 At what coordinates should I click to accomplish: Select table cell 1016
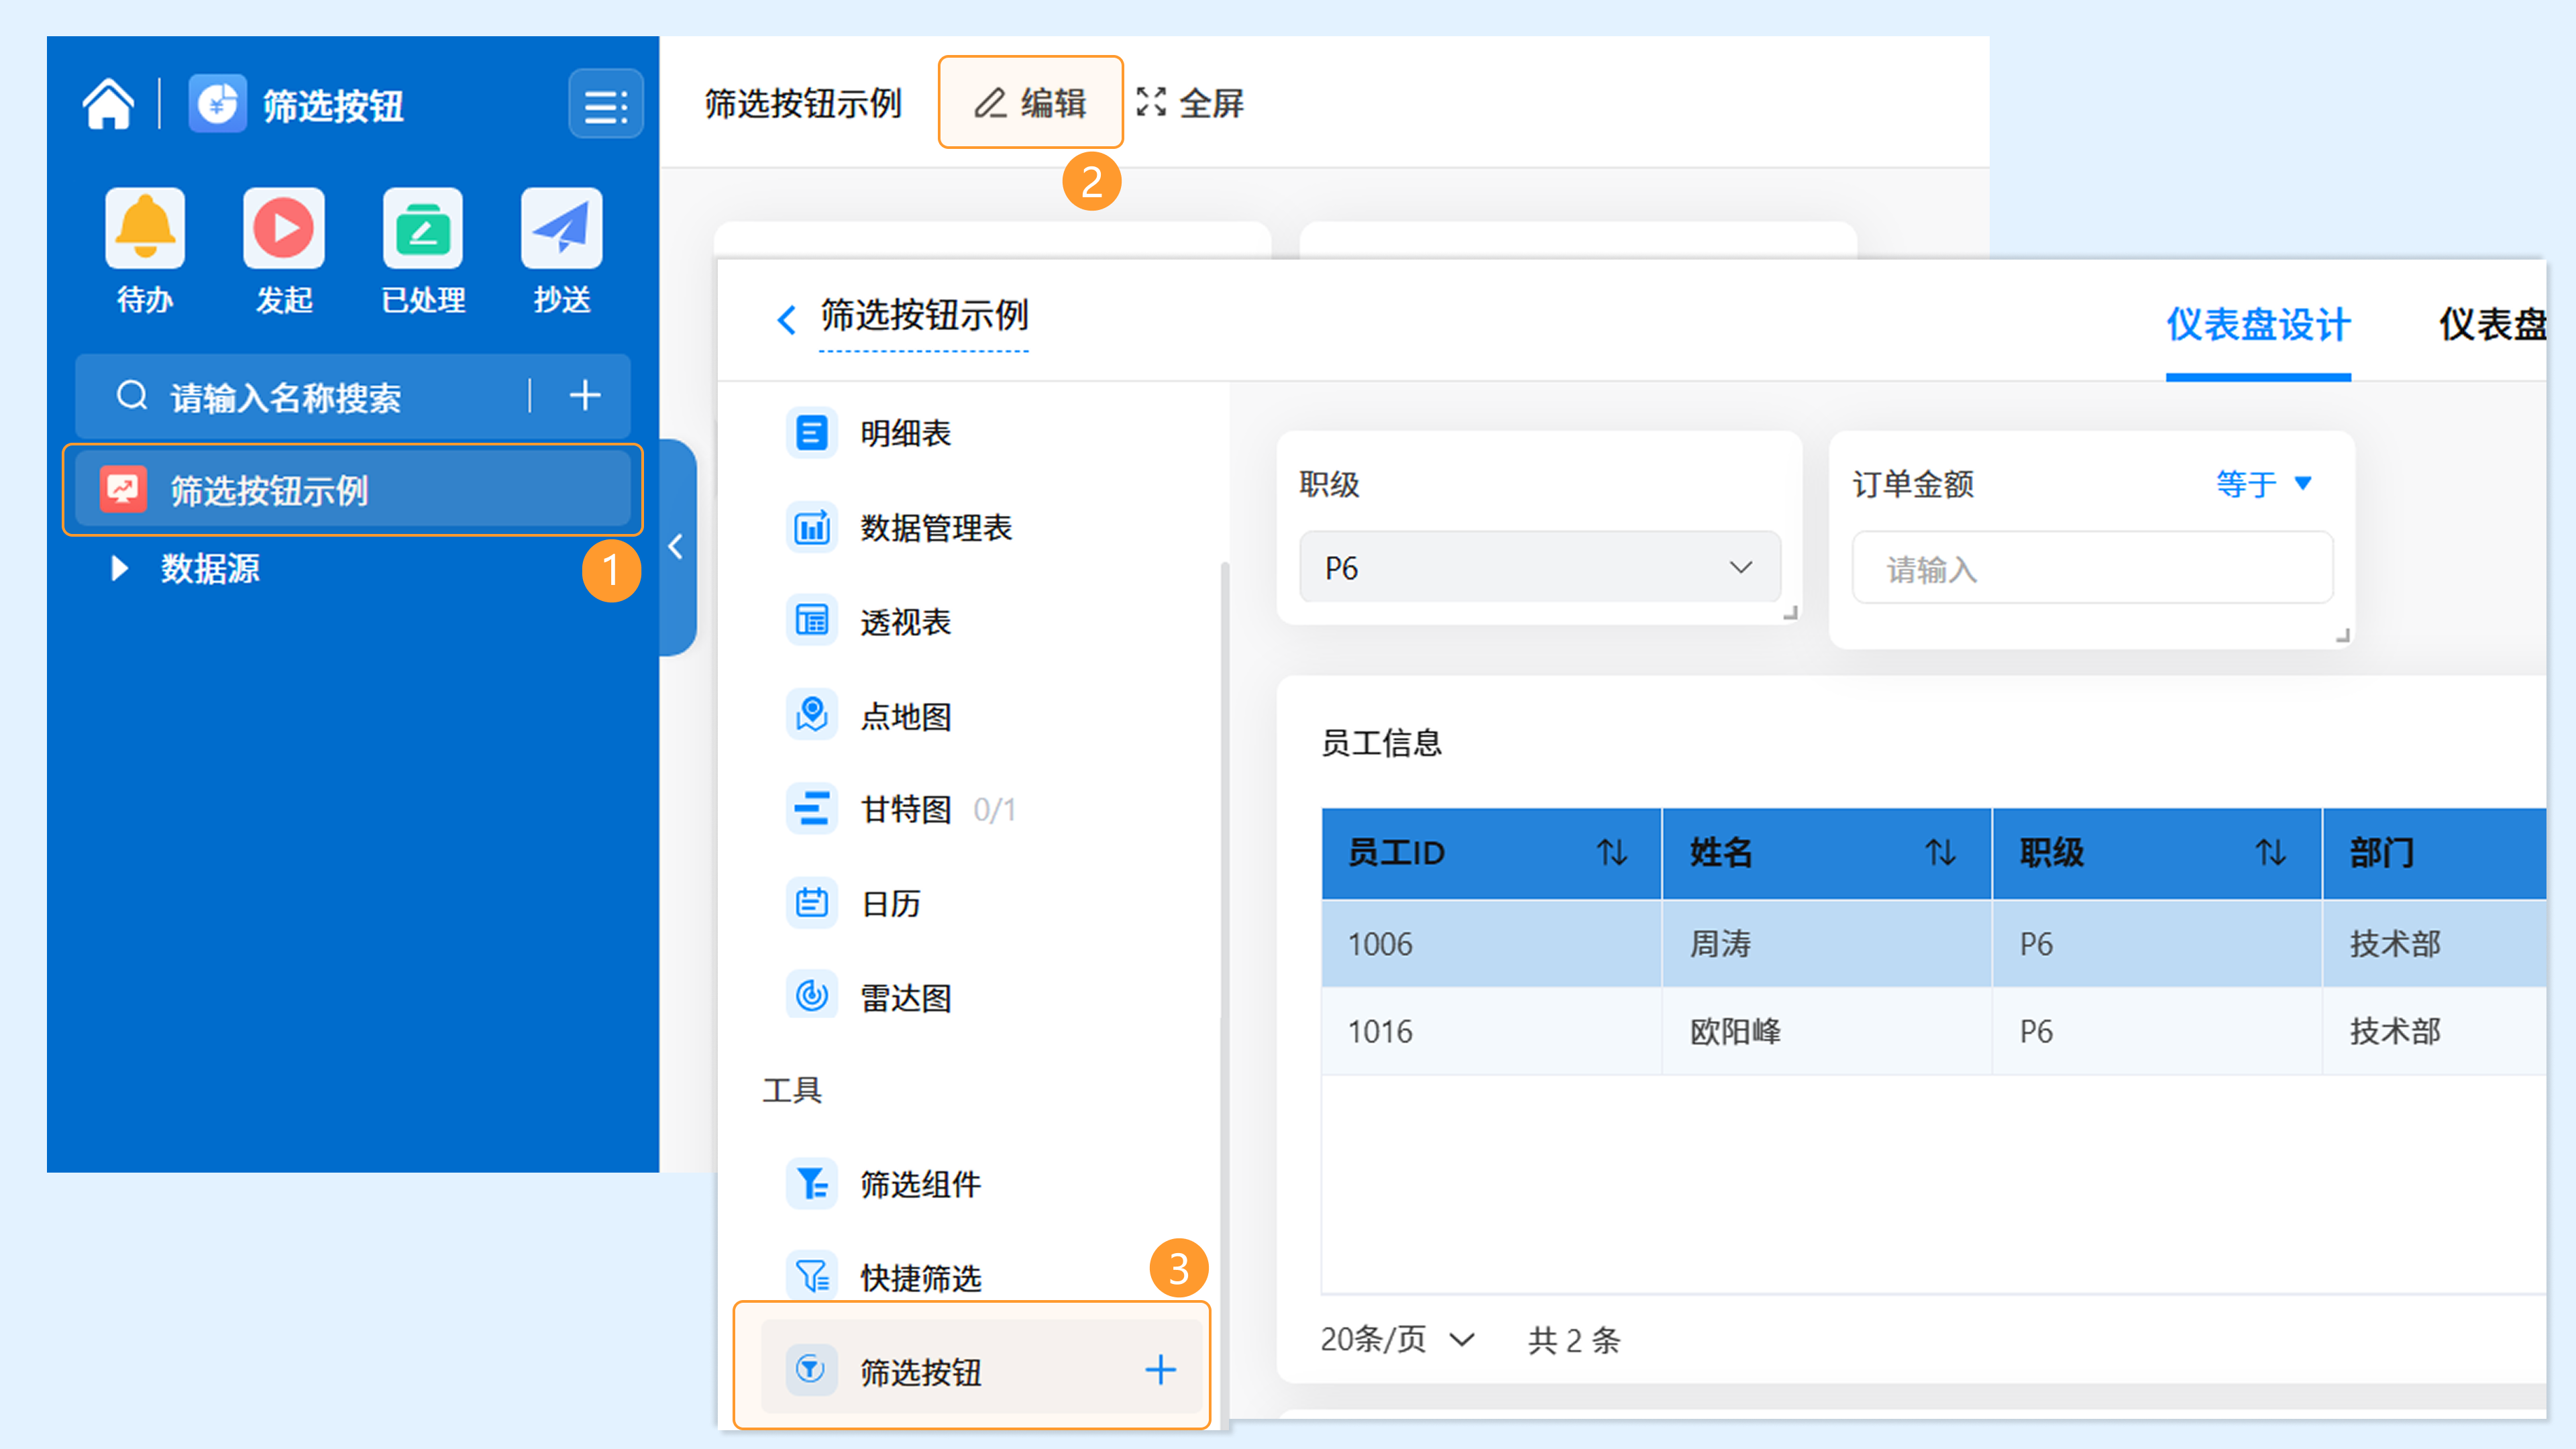click(x=1491, y=1031)
